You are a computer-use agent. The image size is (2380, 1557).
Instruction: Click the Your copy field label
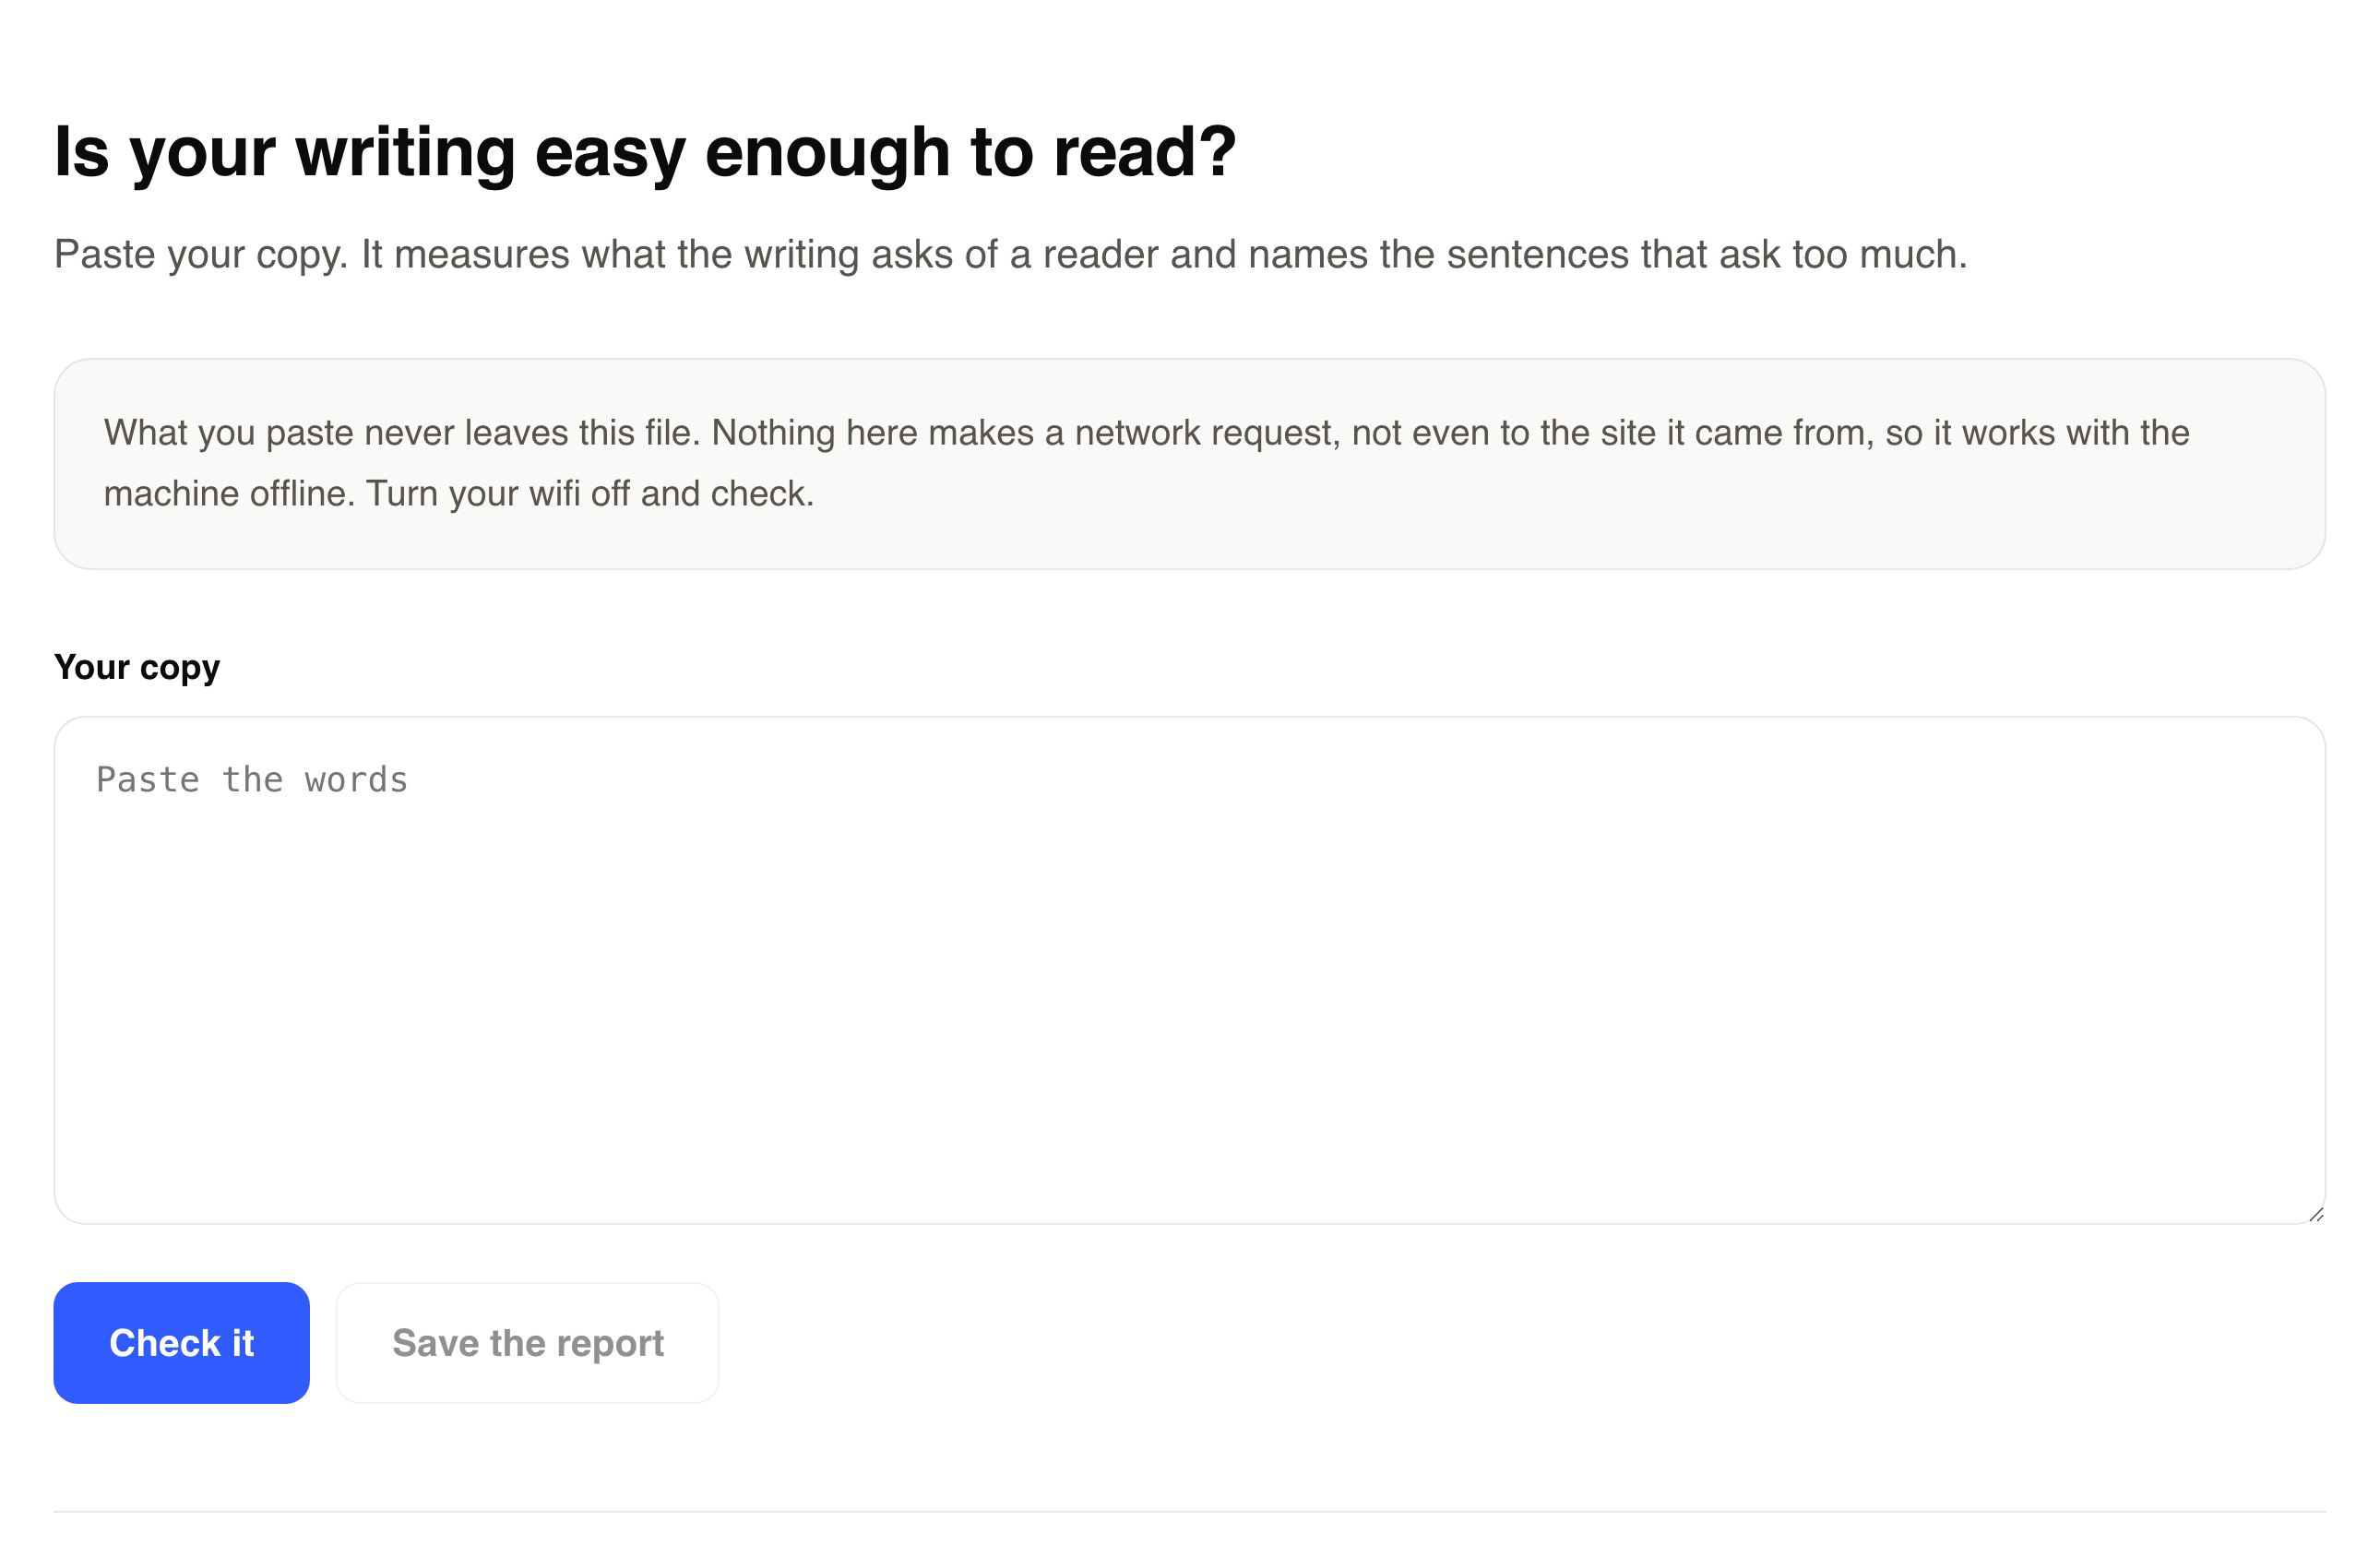pyautogui.click(x=137, y=667)
